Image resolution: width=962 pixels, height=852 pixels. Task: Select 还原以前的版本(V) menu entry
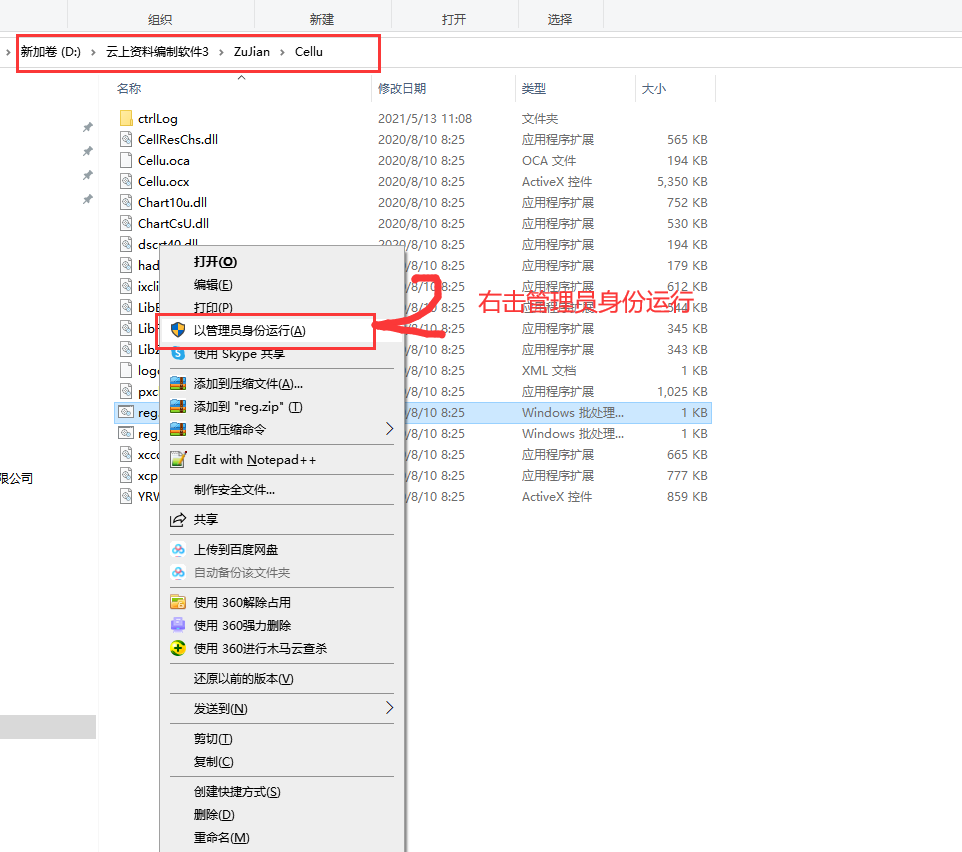click(244, 679)
